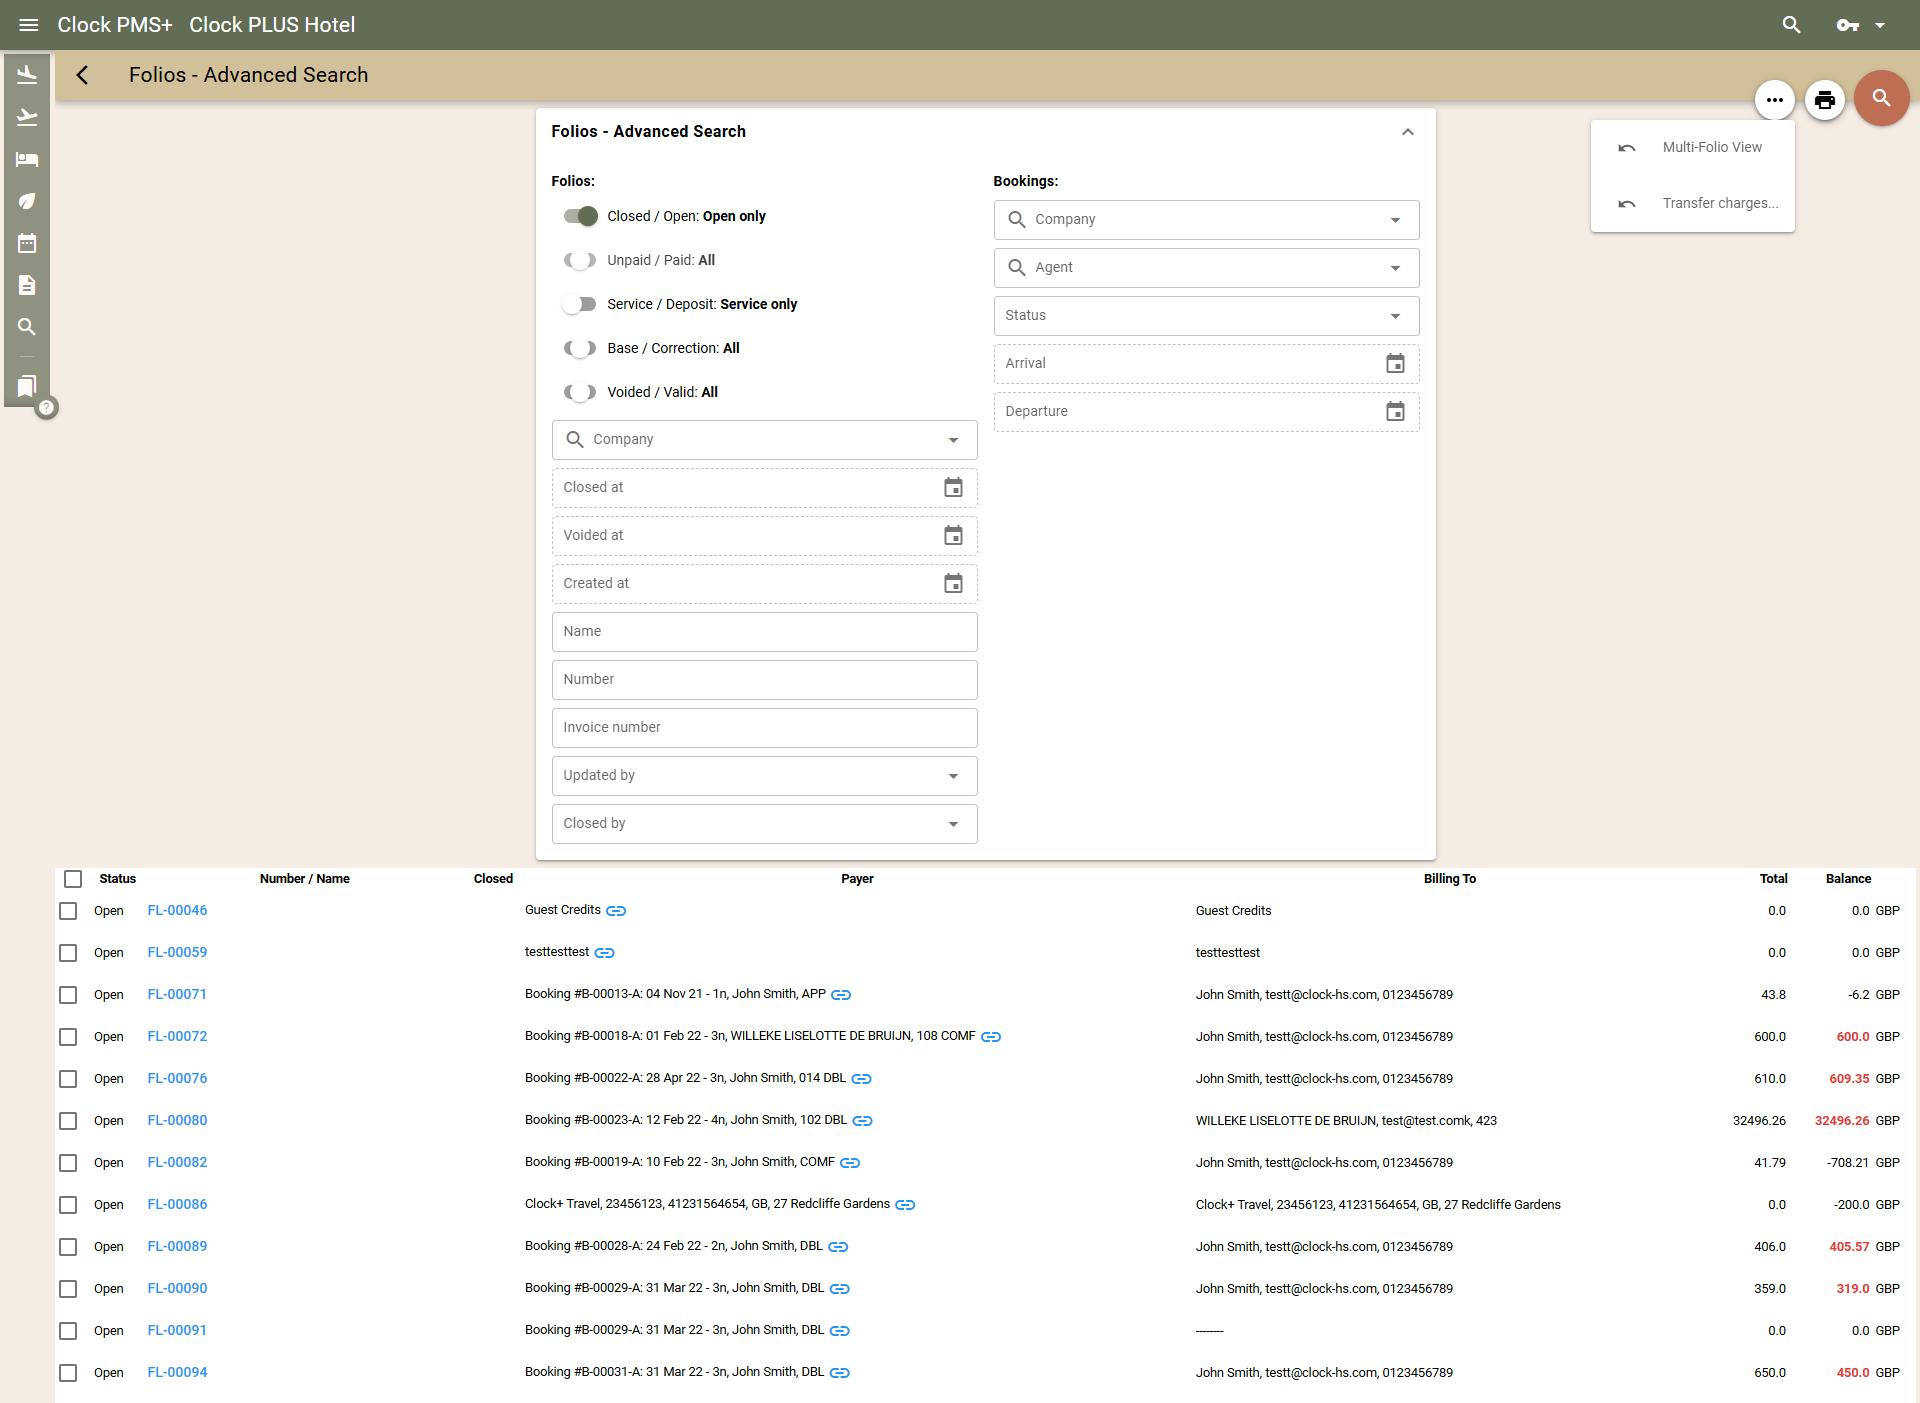Expand the Bookings Status dropdown

(x=1206, y=316)
